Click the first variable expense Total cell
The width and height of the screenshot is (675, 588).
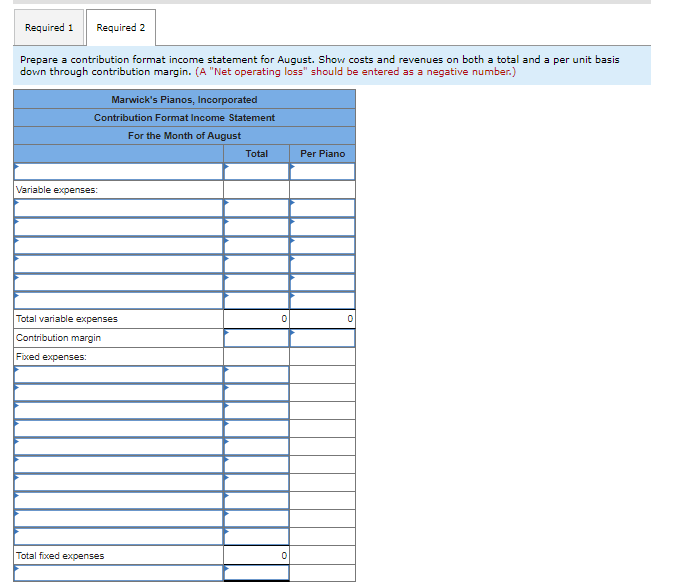pos(257,208)
